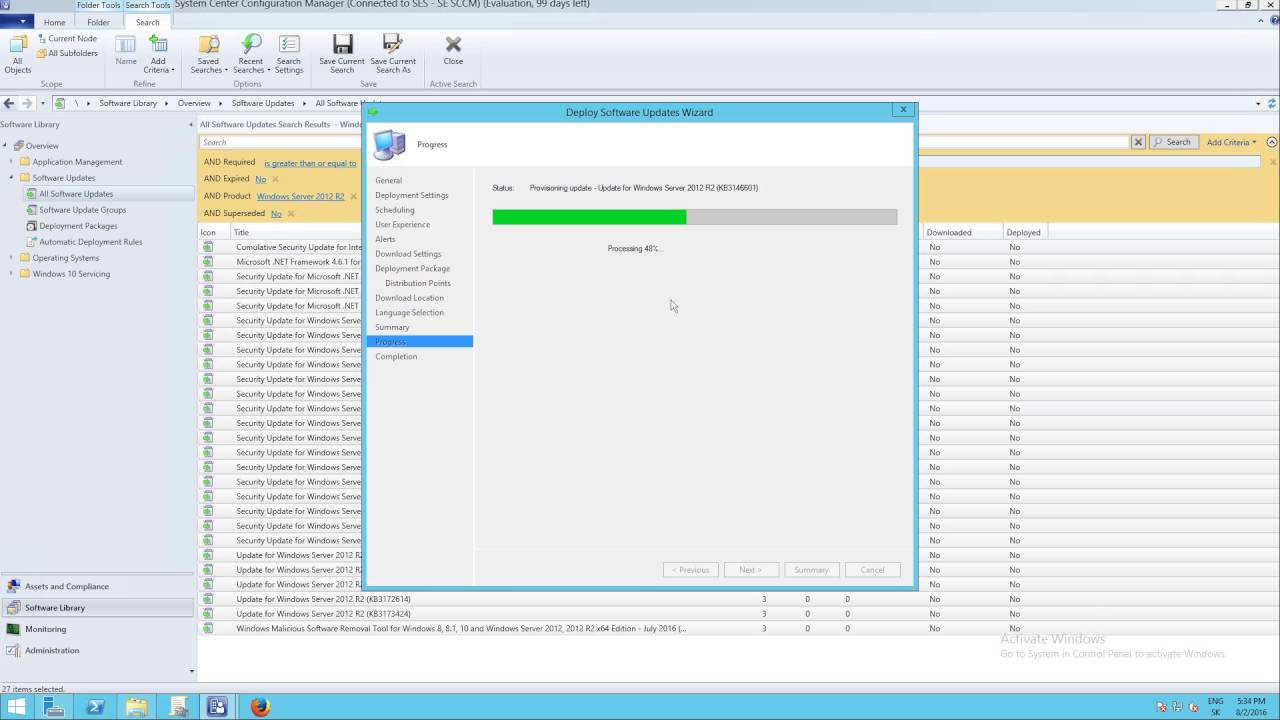Viewport: 1280px width, 720px height.
Task: Click the green provisioning progress bar
Action: click(x=589, y=217)
